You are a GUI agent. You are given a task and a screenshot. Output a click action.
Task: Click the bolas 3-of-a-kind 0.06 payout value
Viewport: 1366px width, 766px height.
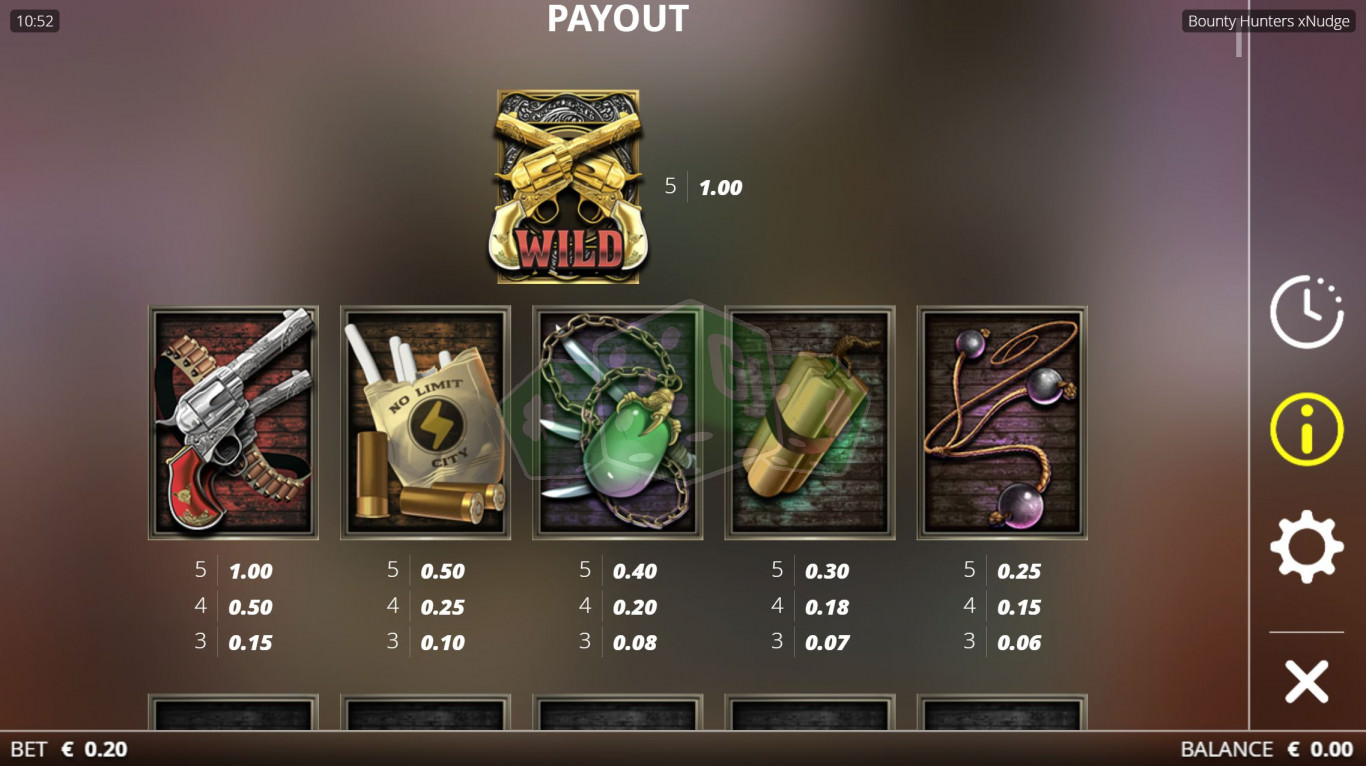[x=1019, y=644]
